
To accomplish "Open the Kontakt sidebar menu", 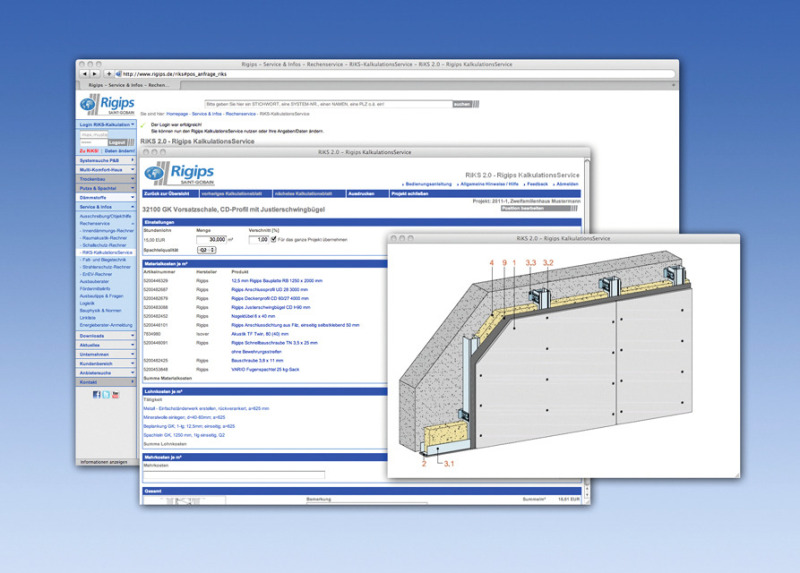I will (106, 382).
